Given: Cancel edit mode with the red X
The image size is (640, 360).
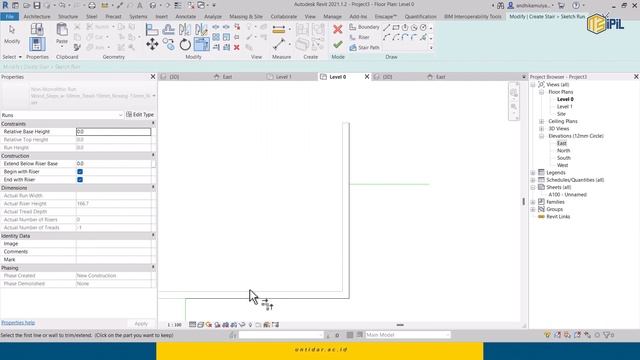Looking at the screenshot, I should (338, 29).
